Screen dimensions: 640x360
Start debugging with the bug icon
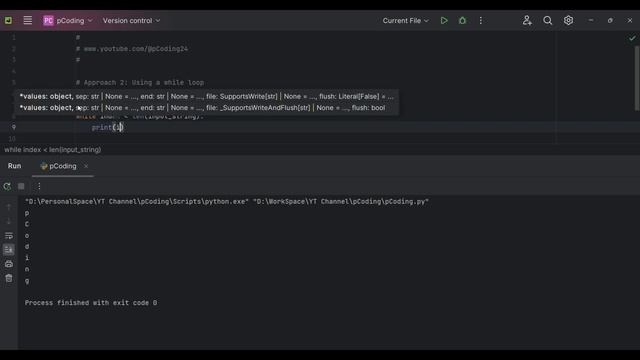462,20
